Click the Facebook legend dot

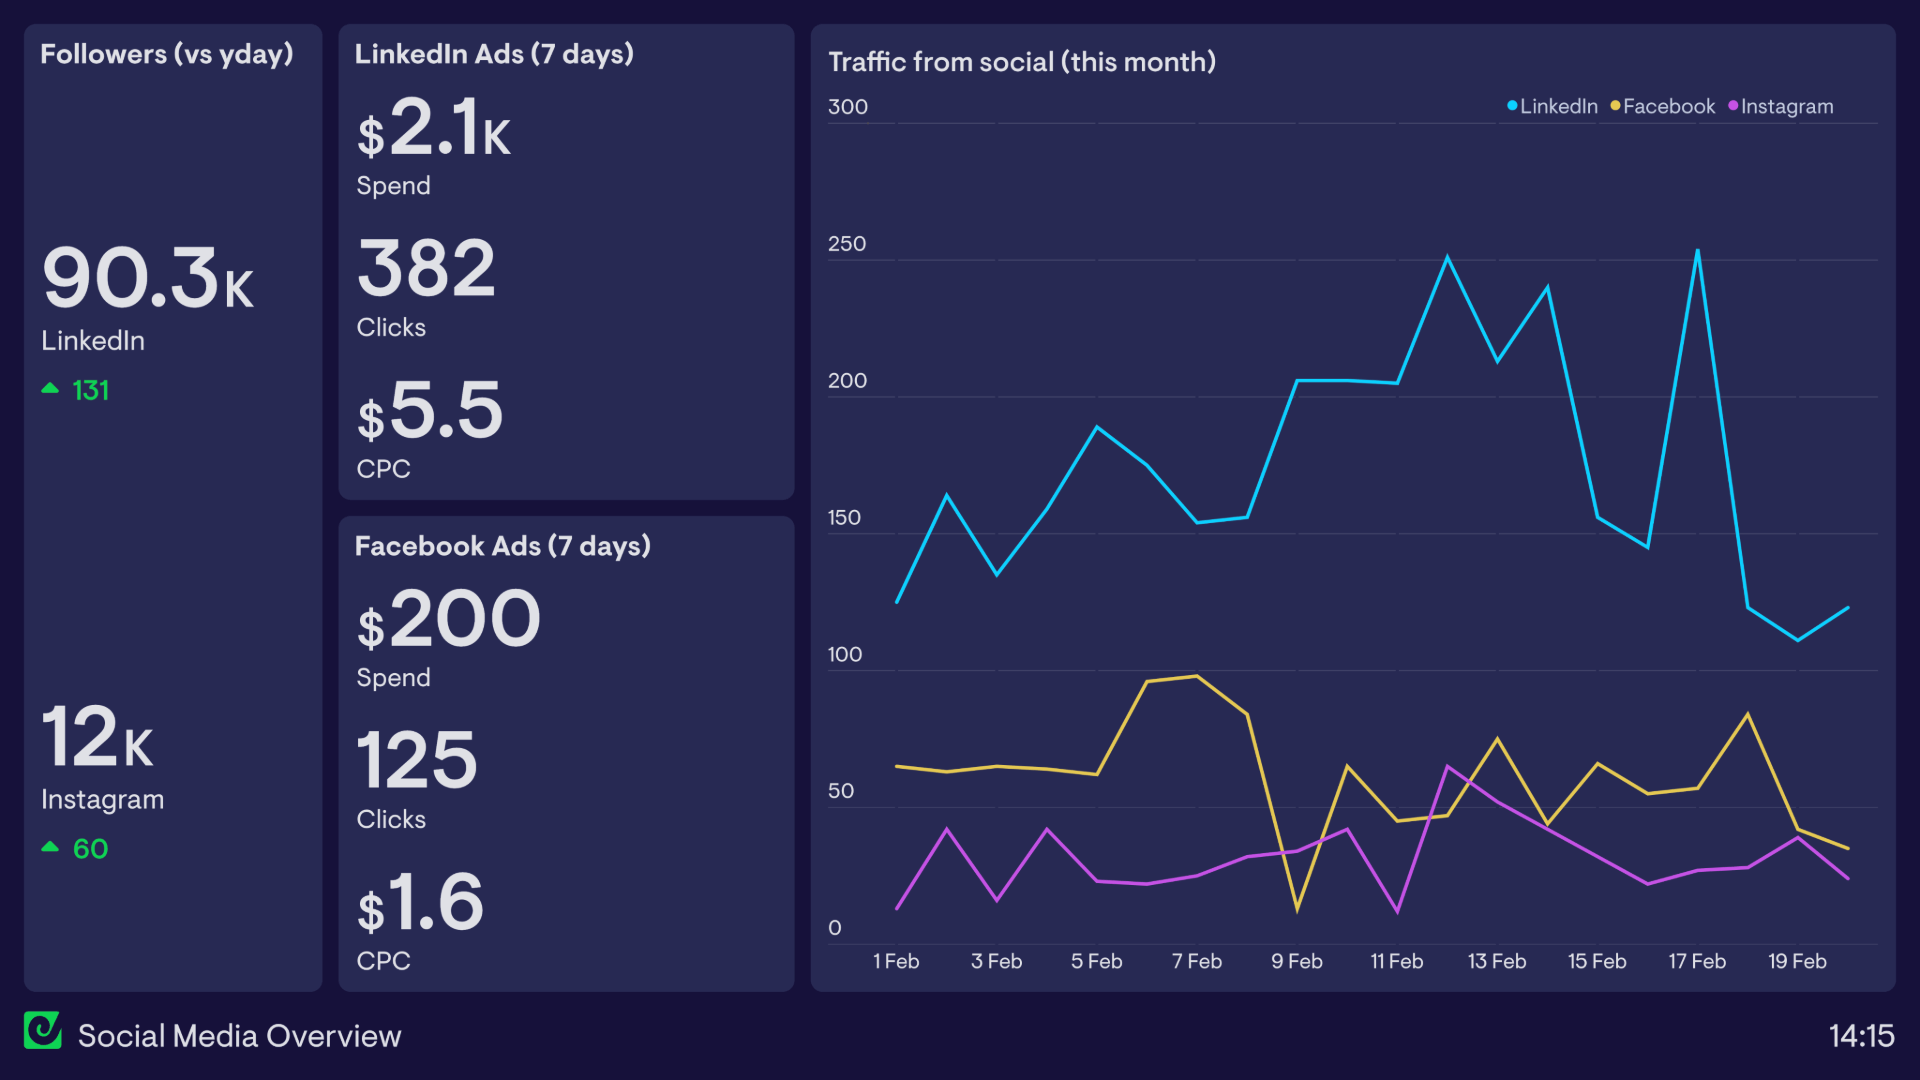coord(1617,106)
